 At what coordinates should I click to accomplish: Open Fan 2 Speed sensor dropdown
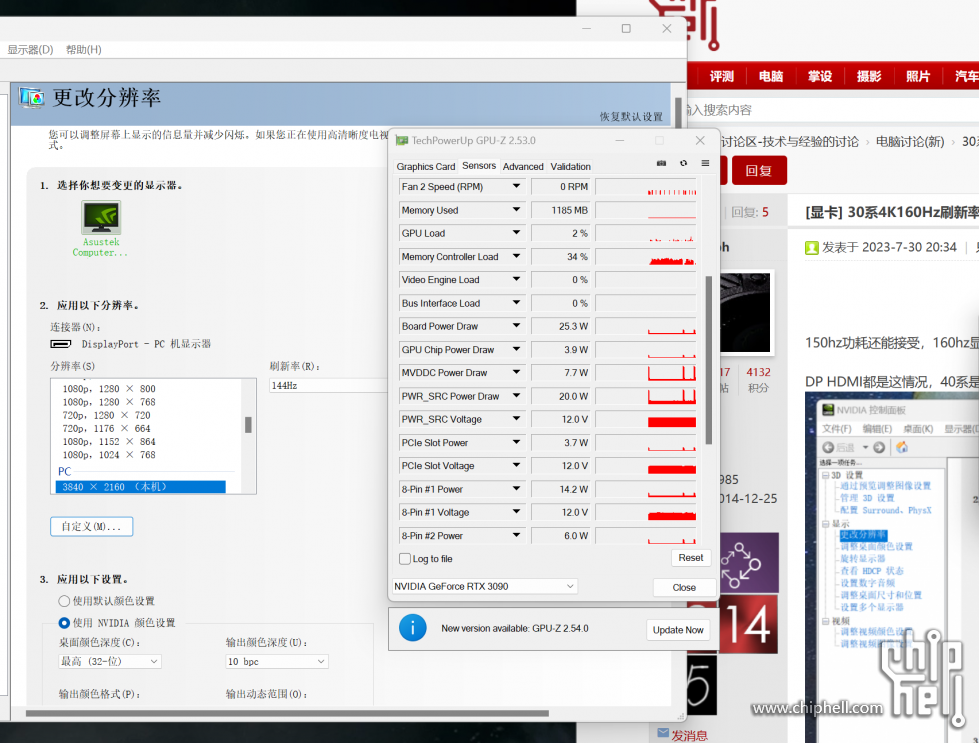click(516, 187)
